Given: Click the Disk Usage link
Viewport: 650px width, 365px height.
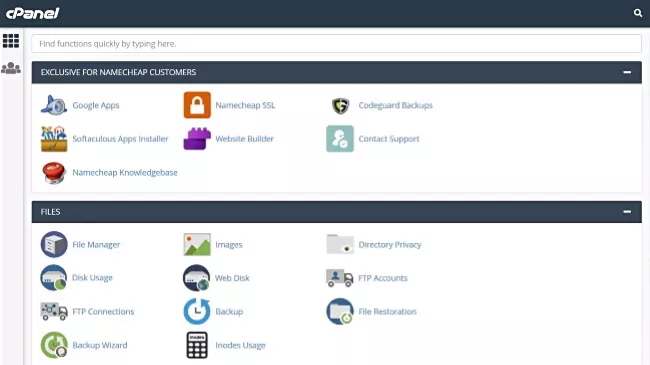Looking at the screenshot, I should (x=92, y=277).
